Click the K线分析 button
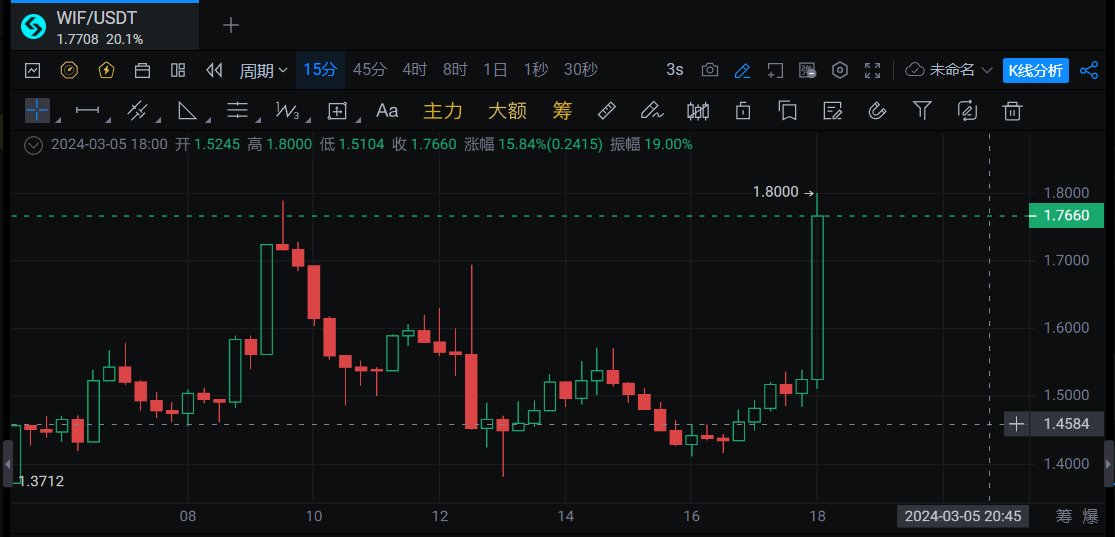Screen dimensions: 1115x537 click(x=1035, y=70)
